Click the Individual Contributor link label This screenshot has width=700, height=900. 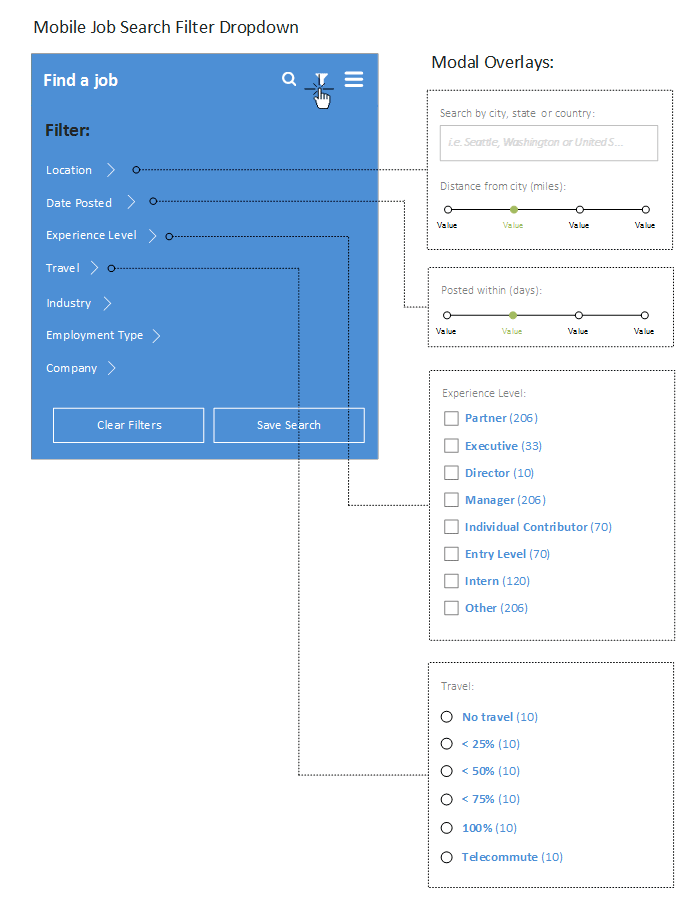click(x=526, y=527)
